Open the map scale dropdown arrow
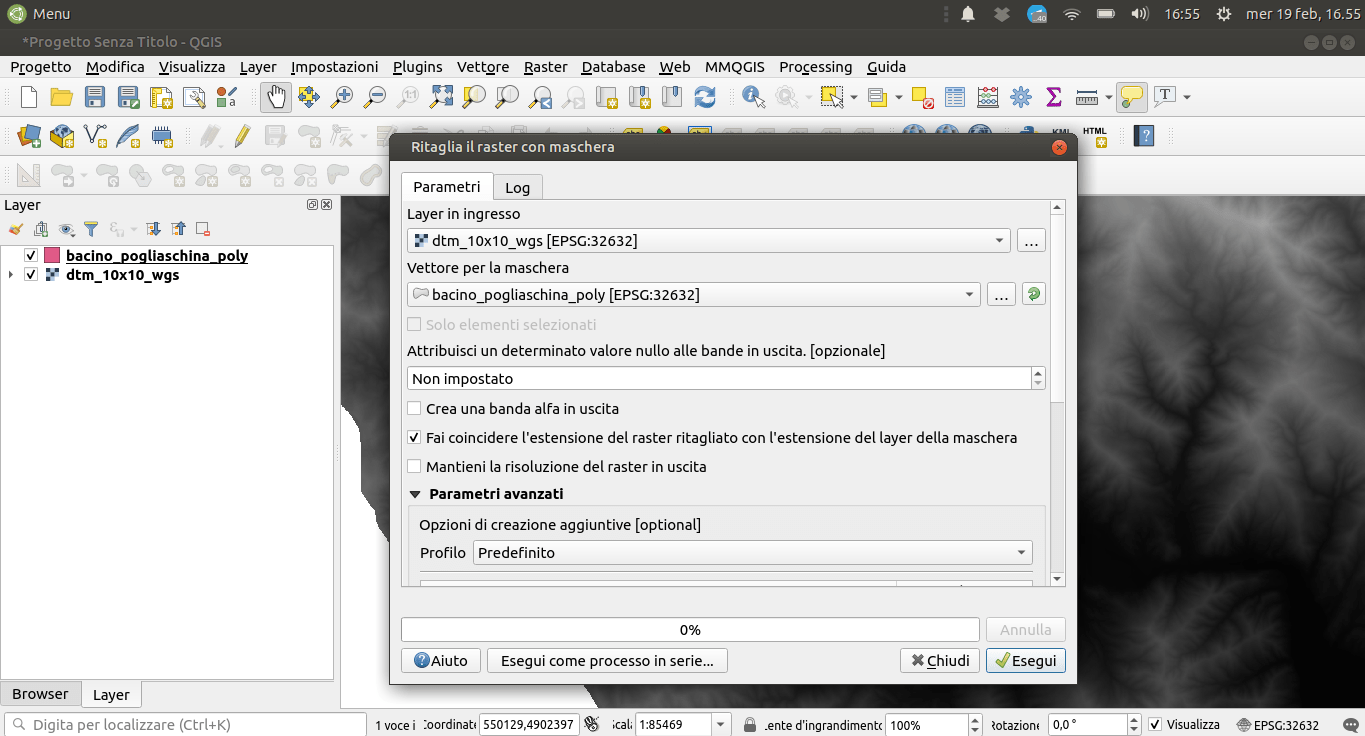The image size is (1365, 736). 722,725
